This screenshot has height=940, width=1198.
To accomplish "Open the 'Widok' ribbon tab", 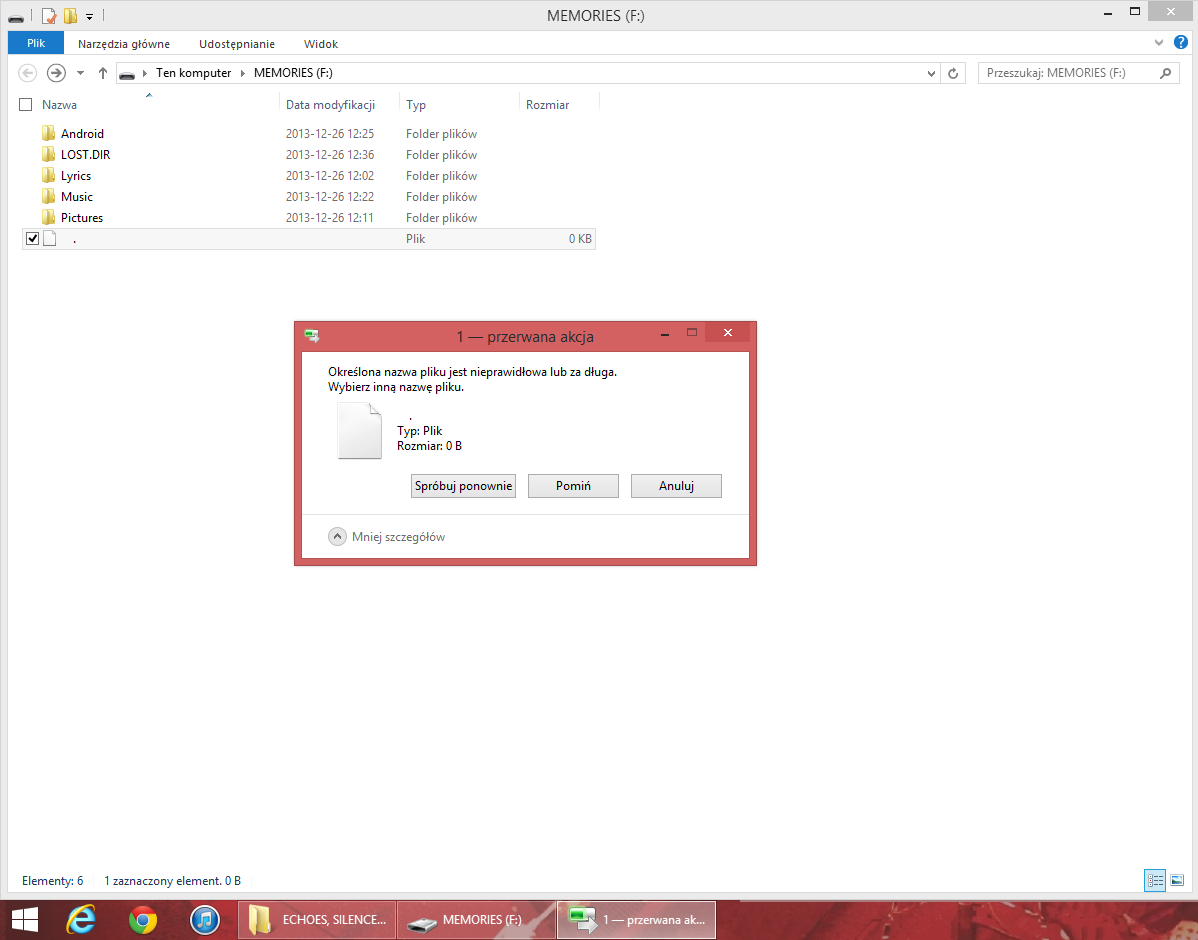I will point(321,44).
